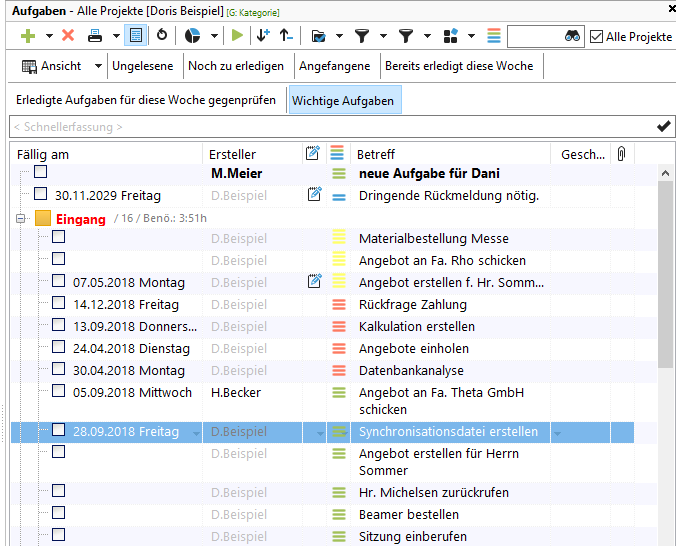Check the box for 'Rückfrage Zahlung' task
676x546 pixels.
click(59, 304)
